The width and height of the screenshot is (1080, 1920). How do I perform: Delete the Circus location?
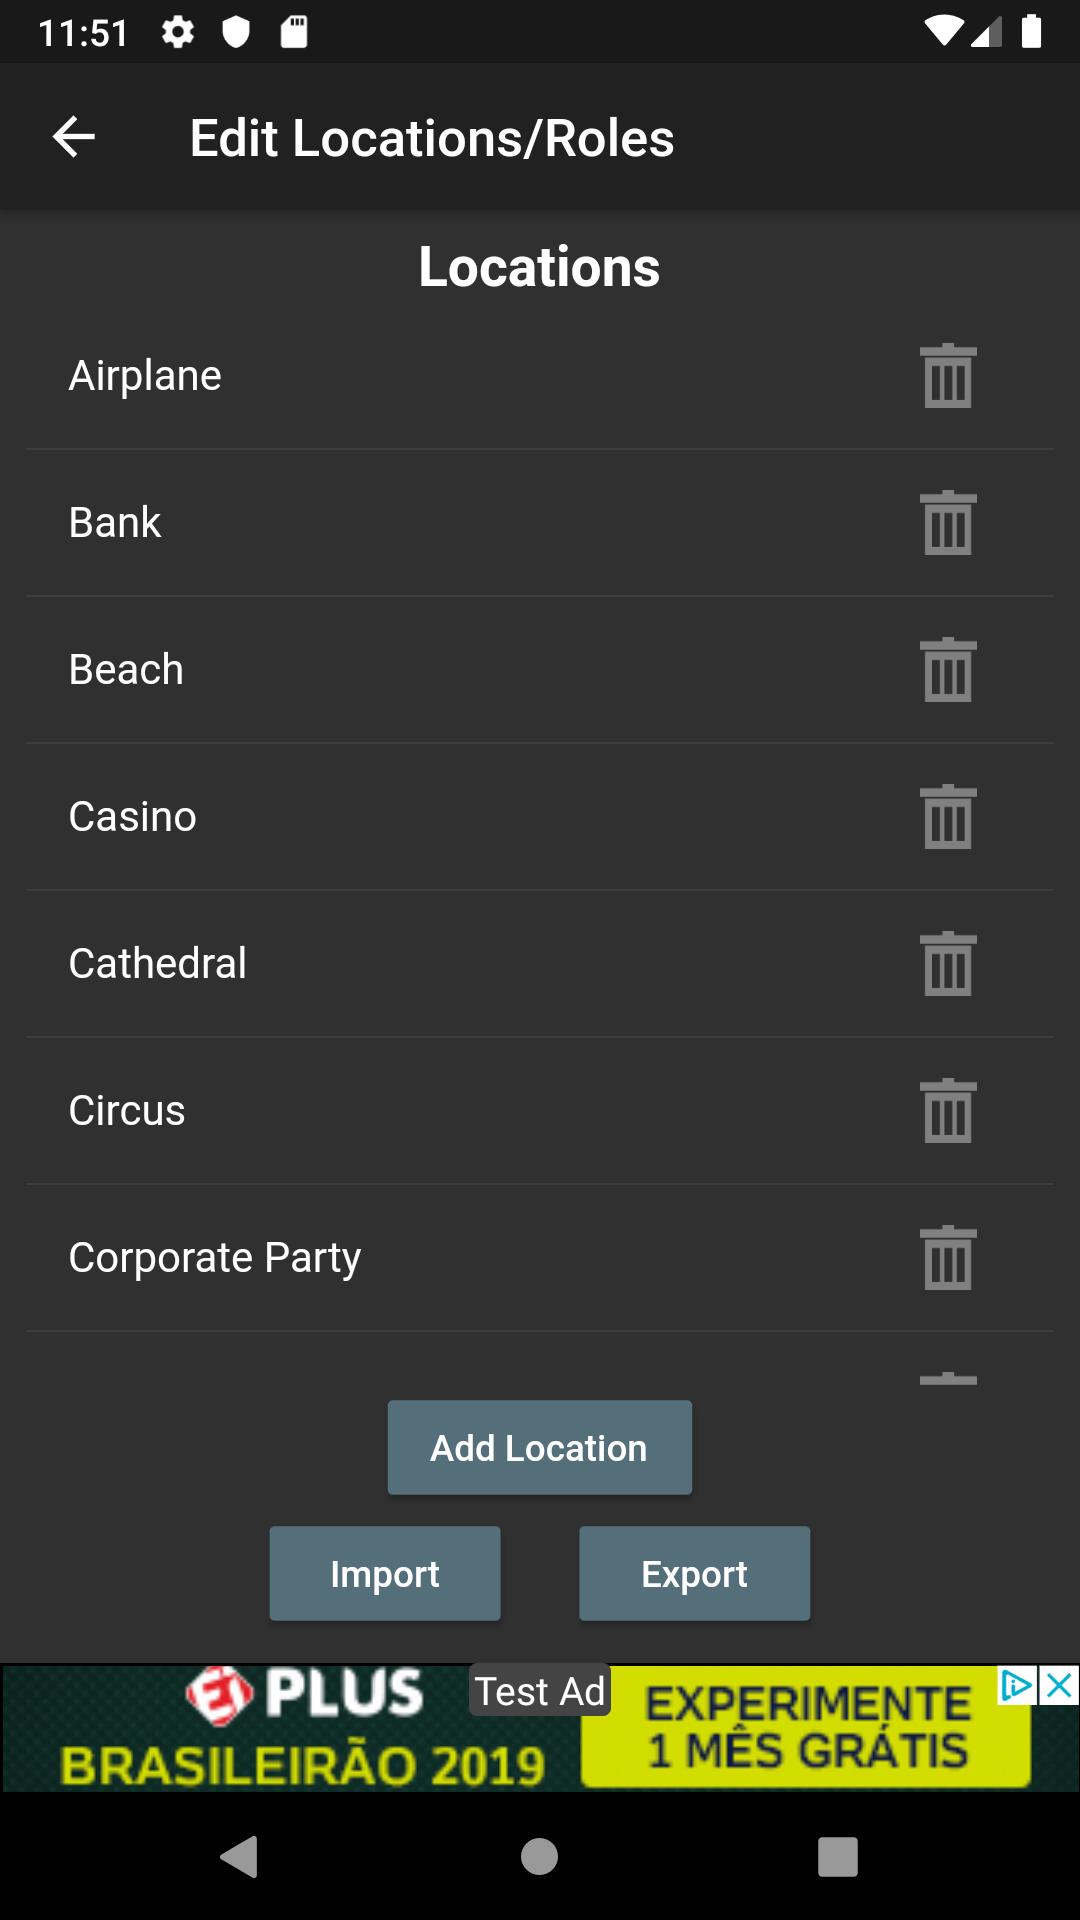click(948, 1111)
